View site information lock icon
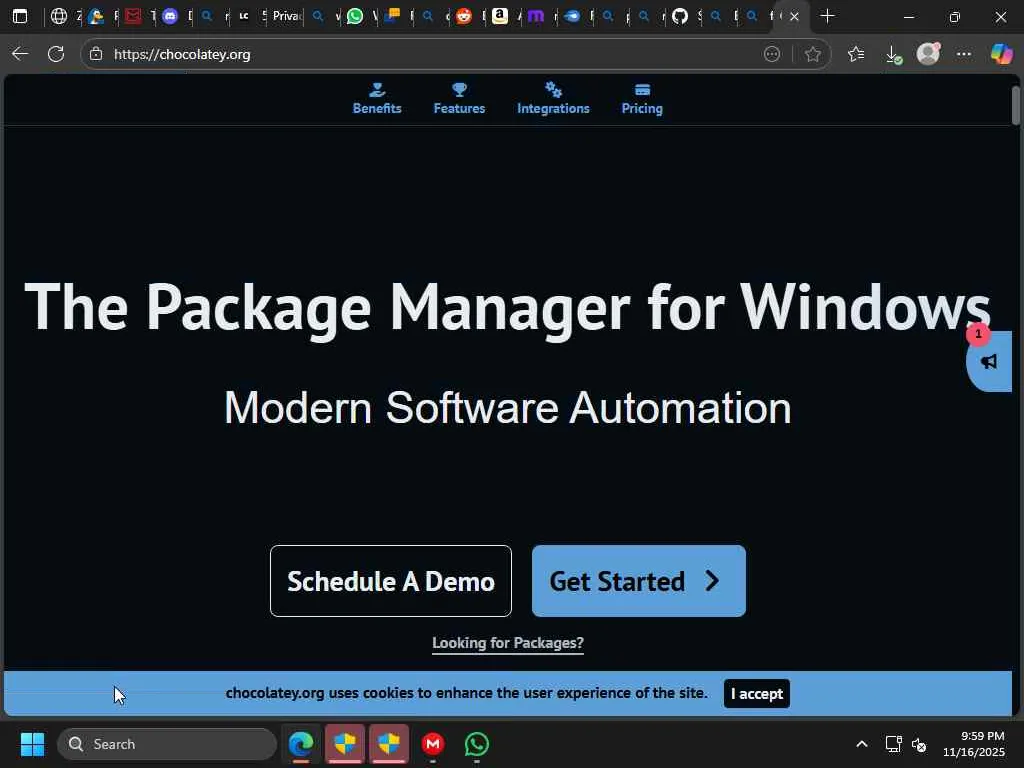This screenshot has width=1024, height=768. (96, 54)
